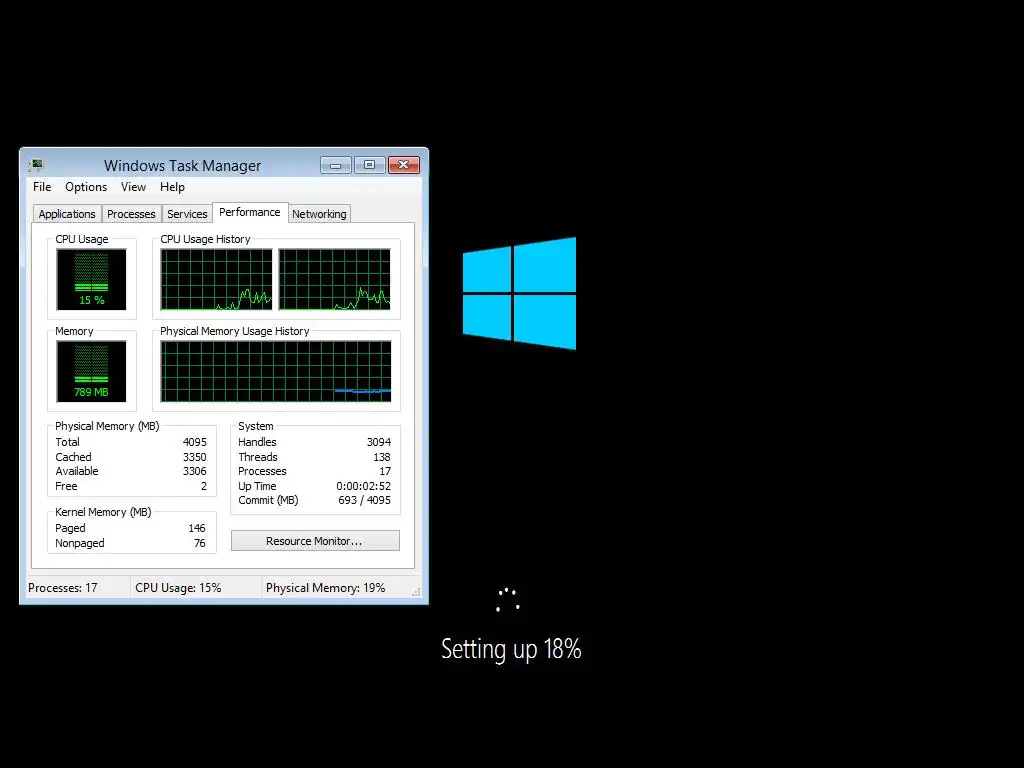
Task: Click the Physical Memory Usage History graph
Action: (276, 372)
